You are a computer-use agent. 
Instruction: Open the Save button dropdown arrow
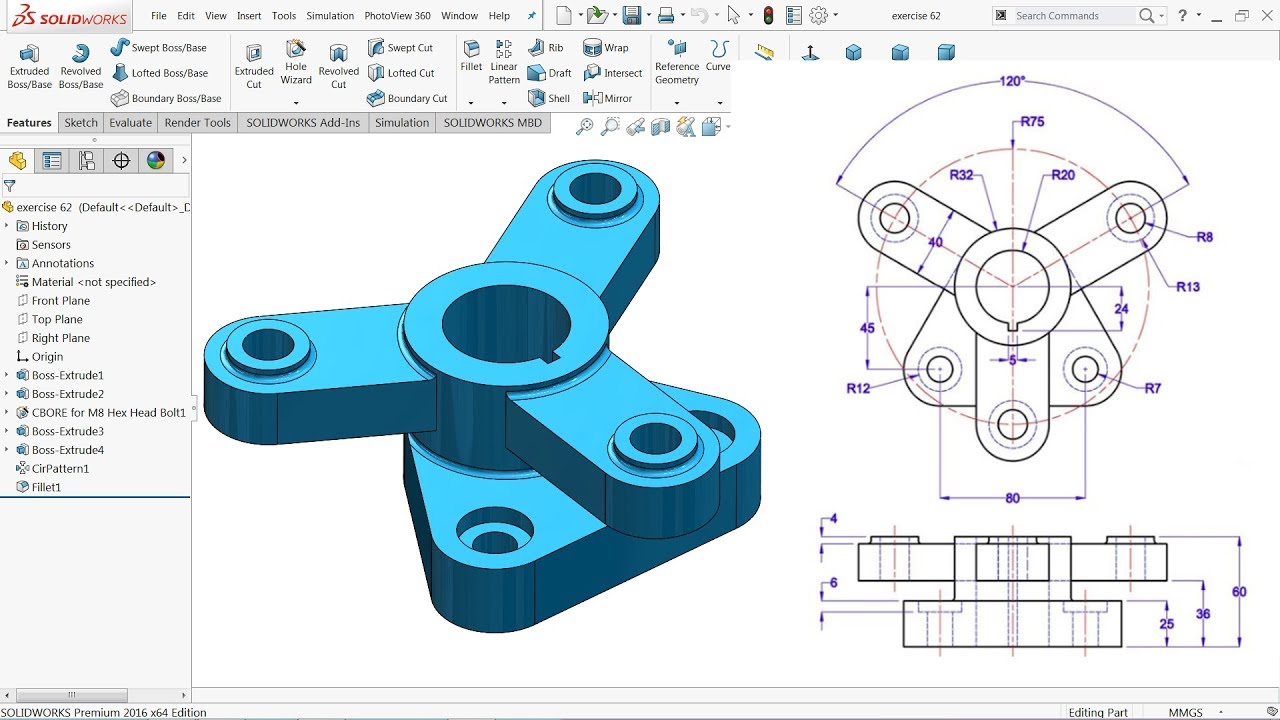click(648, 16)
